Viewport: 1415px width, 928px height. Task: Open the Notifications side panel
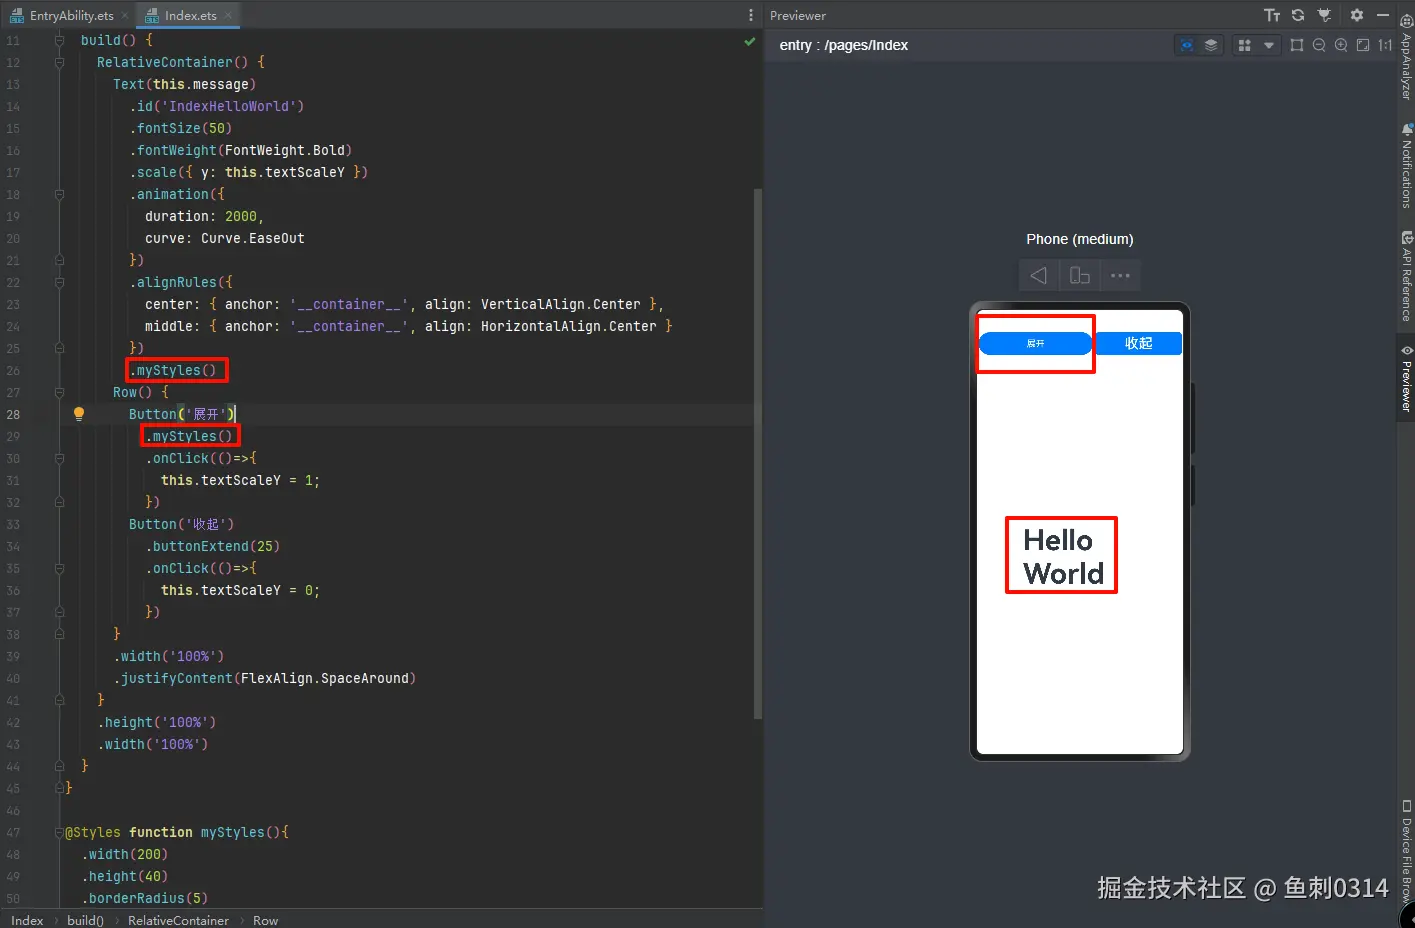coord(1406,165)
